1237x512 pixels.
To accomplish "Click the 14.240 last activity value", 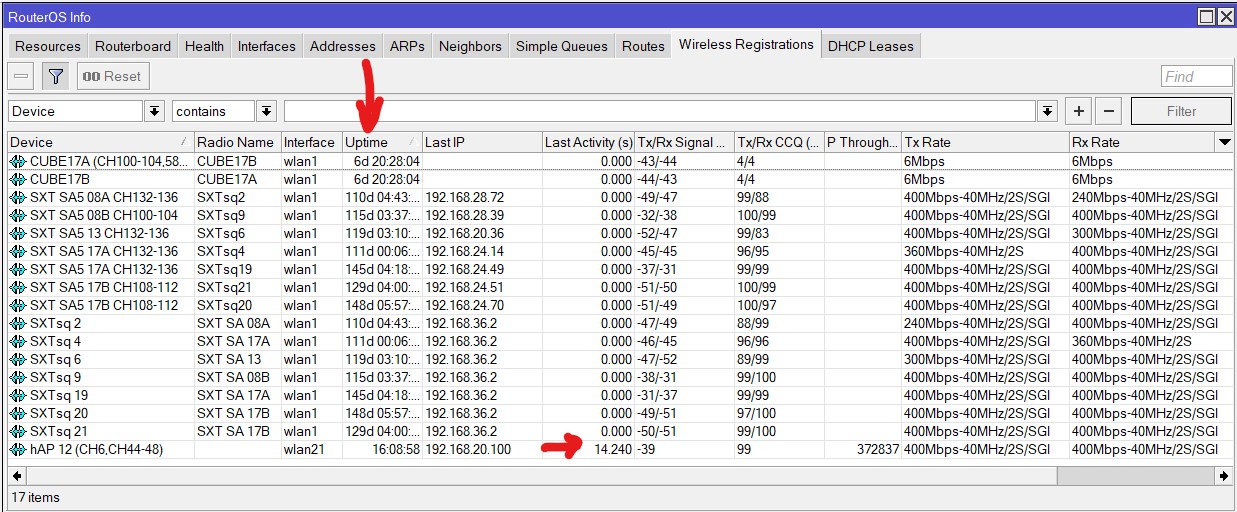I will tap(611, 449).
